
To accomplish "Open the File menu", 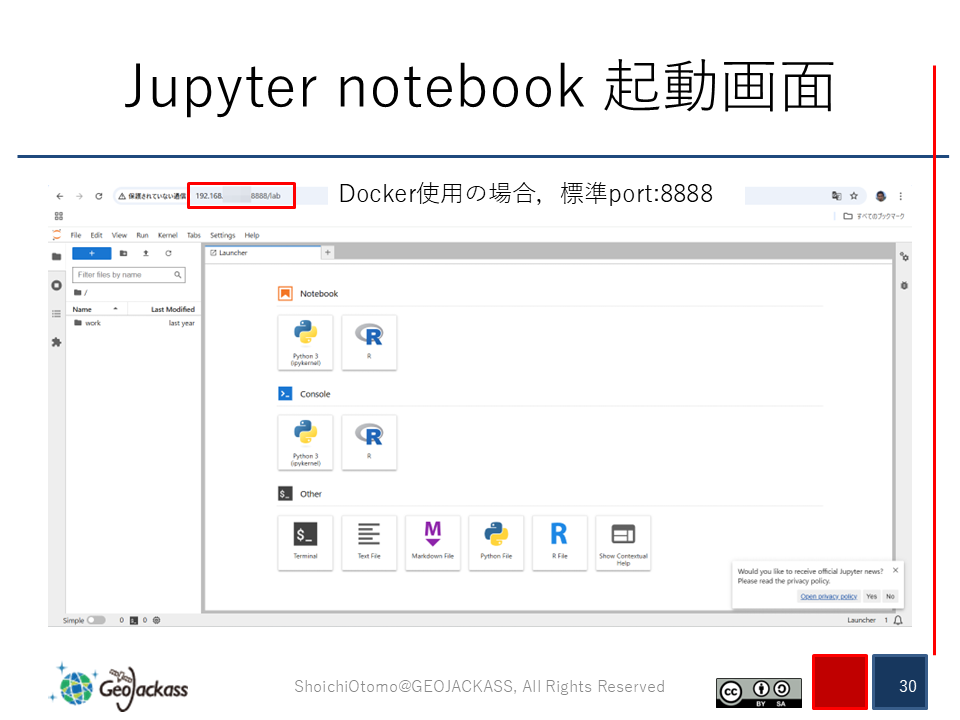I will click(76, 235).
